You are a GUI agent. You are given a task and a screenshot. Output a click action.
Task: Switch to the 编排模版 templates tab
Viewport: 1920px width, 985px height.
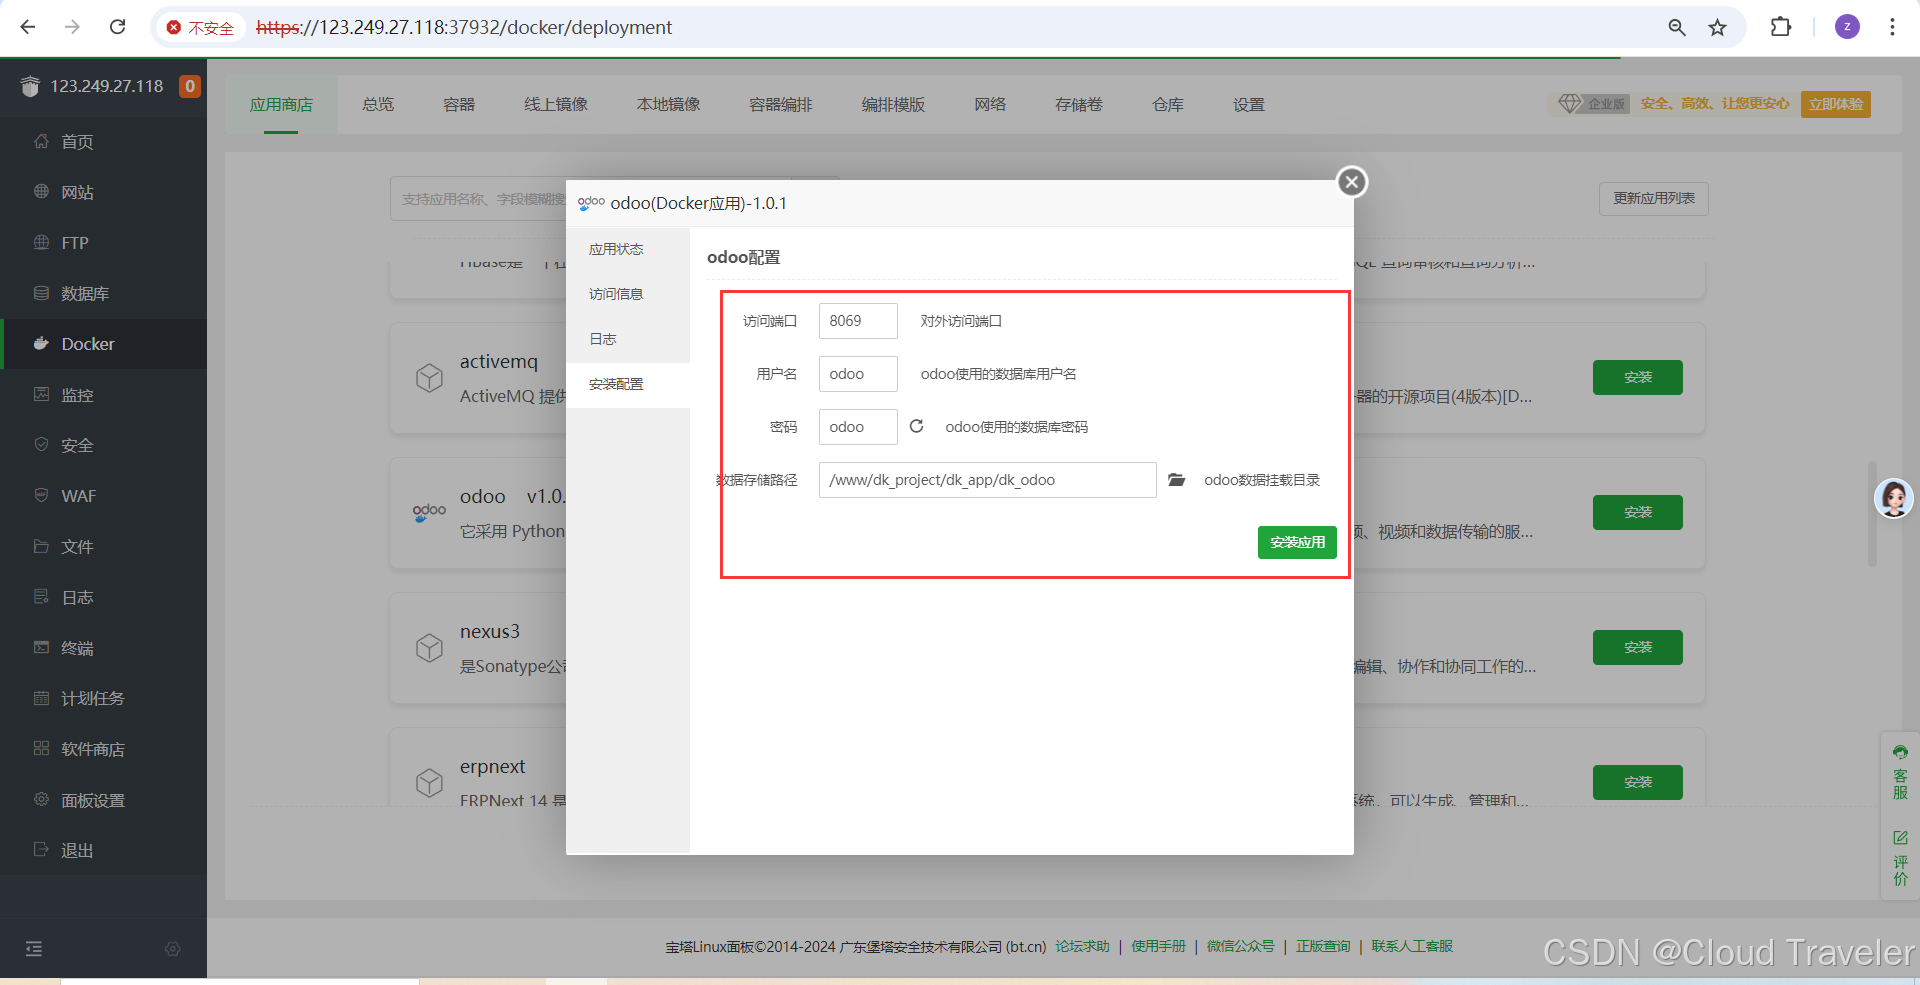[894, 104]
